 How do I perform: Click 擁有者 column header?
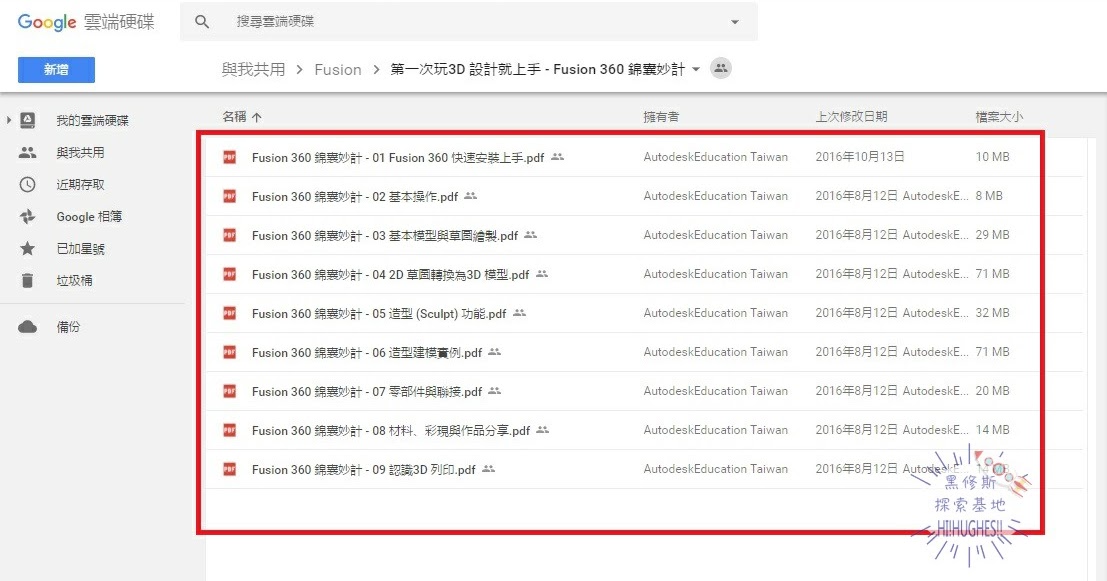click(661, 116)
